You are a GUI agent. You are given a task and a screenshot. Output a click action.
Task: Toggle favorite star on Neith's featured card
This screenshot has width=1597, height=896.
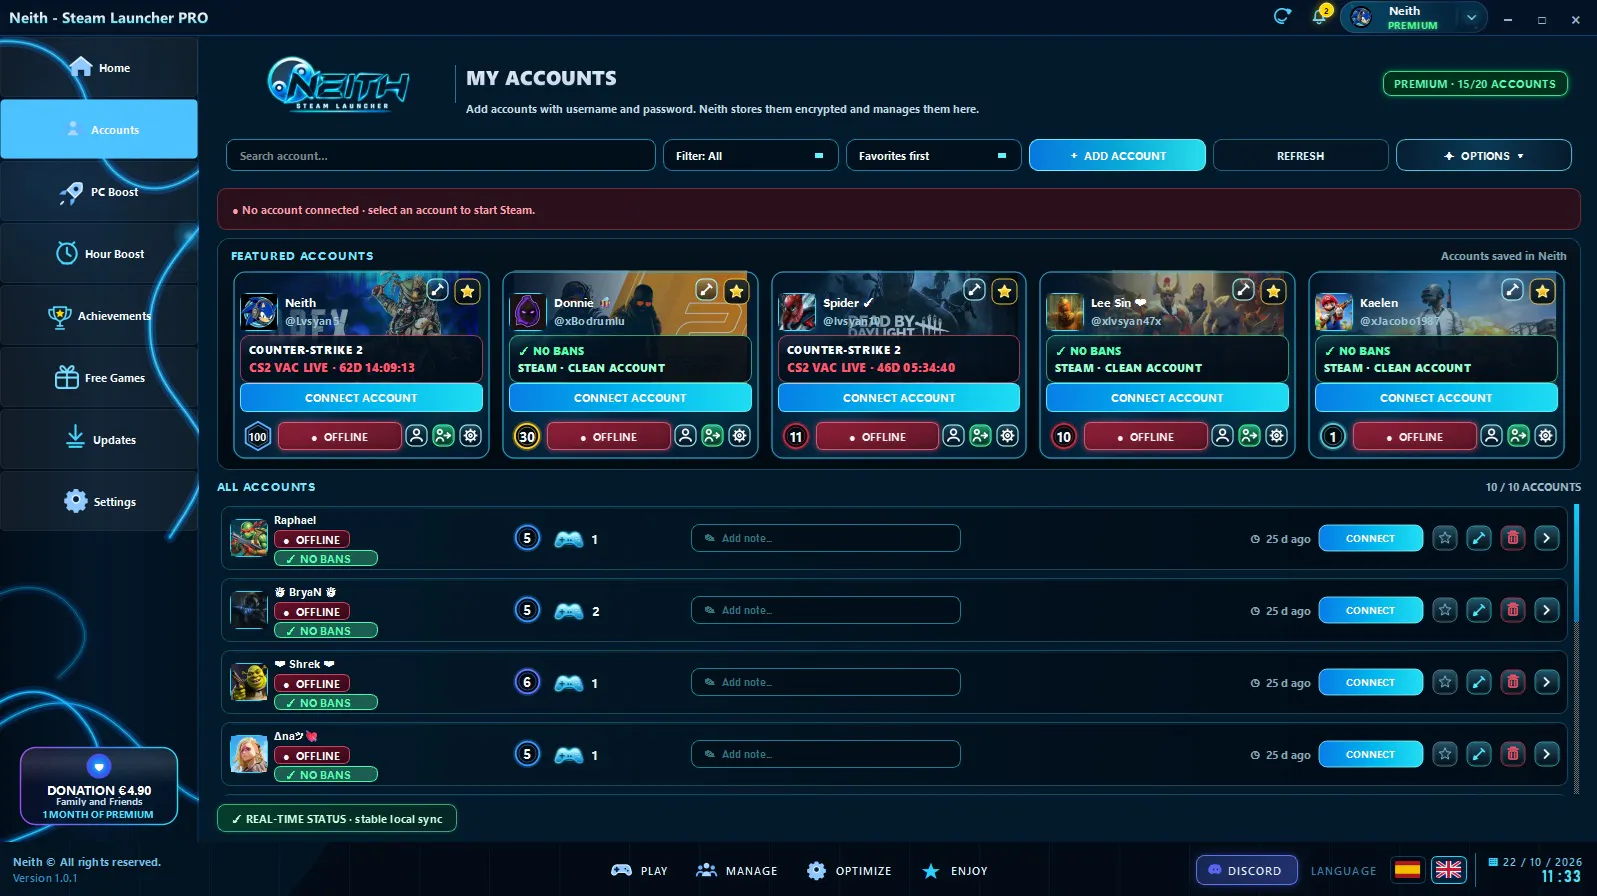(x=467, y=291)
